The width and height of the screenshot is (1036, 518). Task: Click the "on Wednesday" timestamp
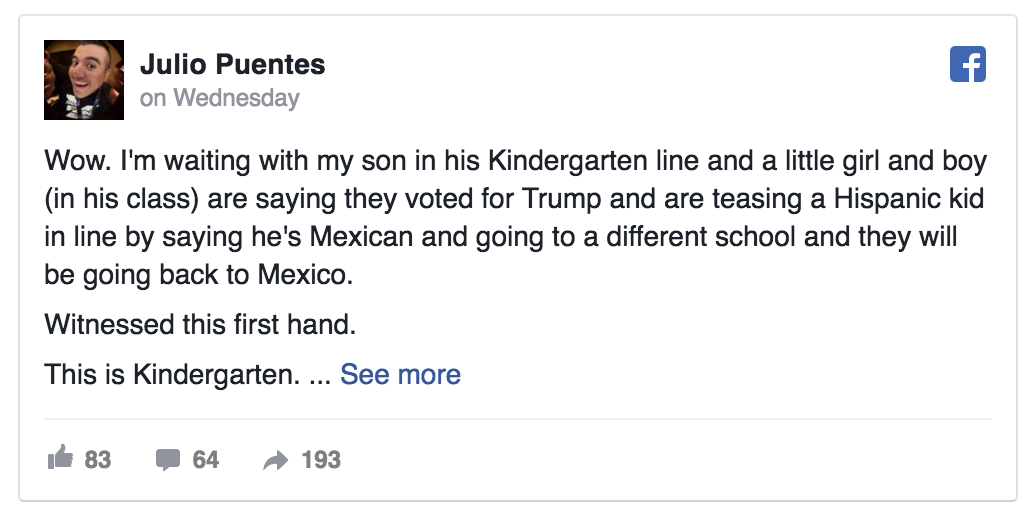pos(220,98)
